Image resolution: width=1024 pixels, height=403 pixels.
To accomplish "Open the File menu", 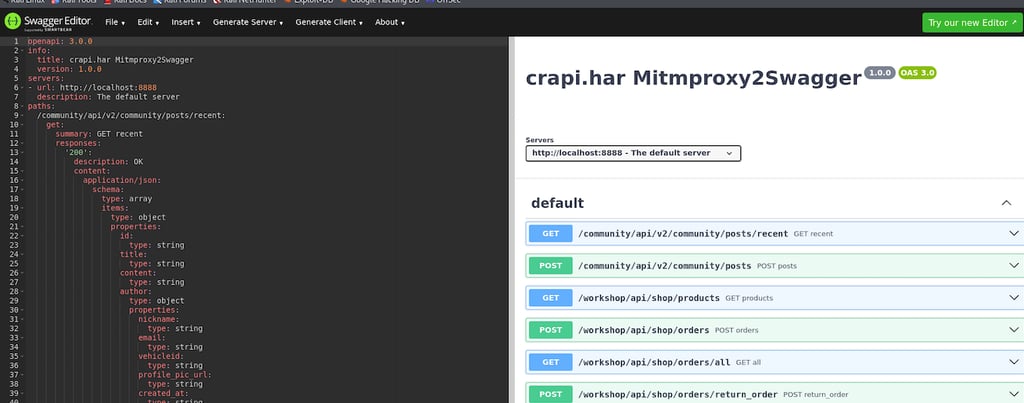I will (115, 22).
